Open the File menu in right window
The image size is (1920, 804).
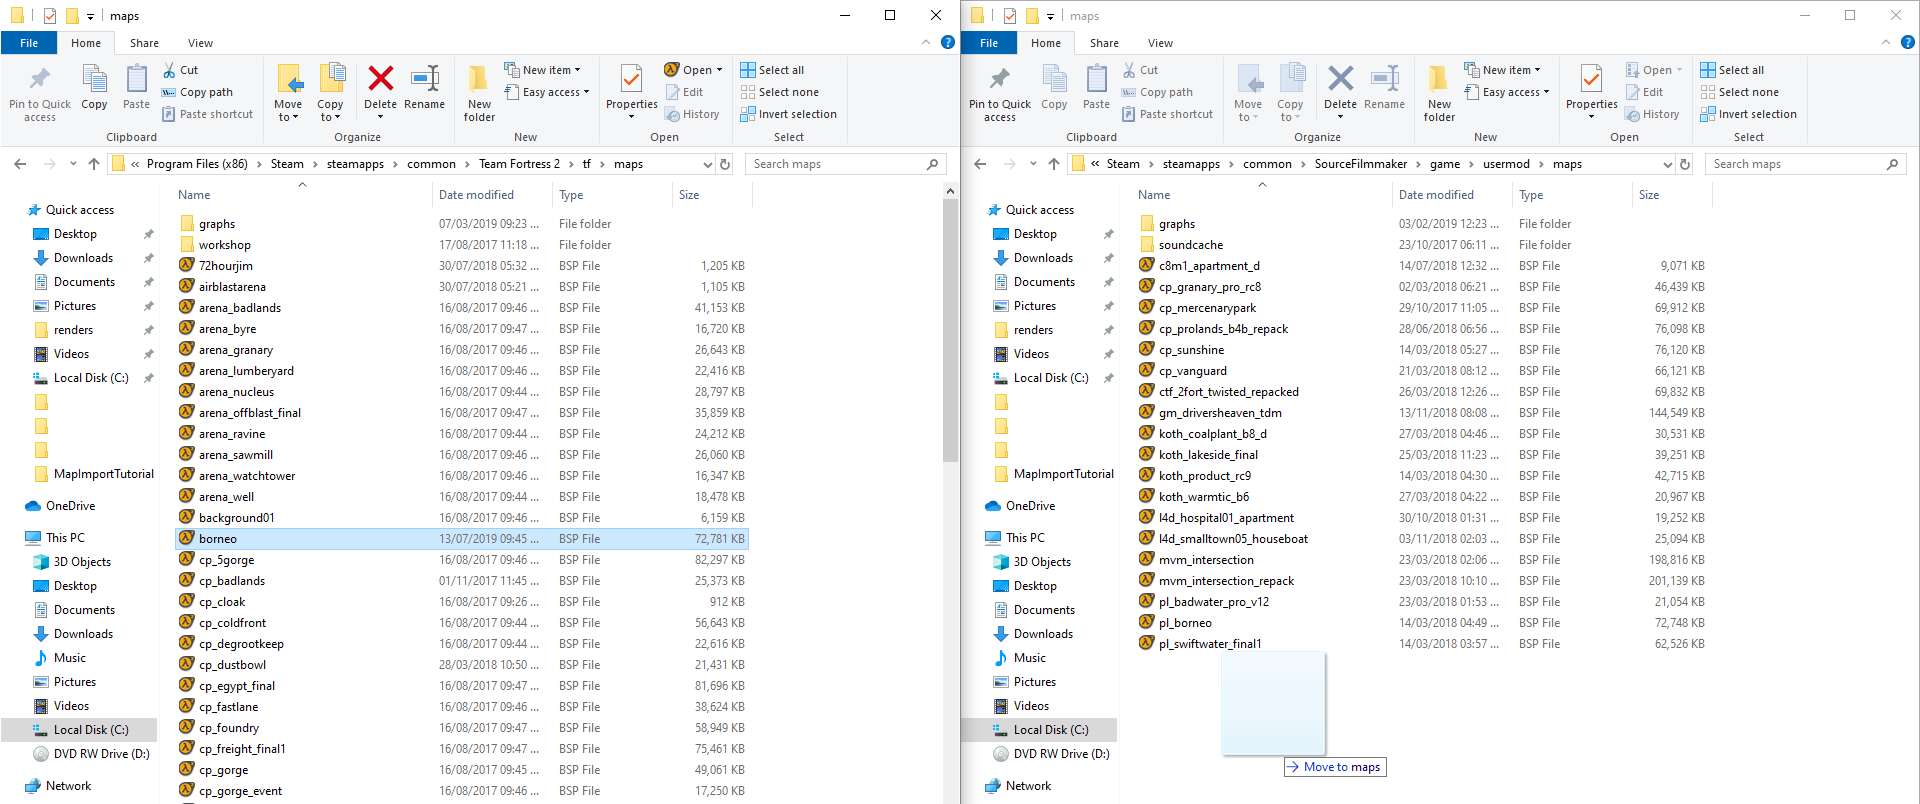[x=989, y=43]
